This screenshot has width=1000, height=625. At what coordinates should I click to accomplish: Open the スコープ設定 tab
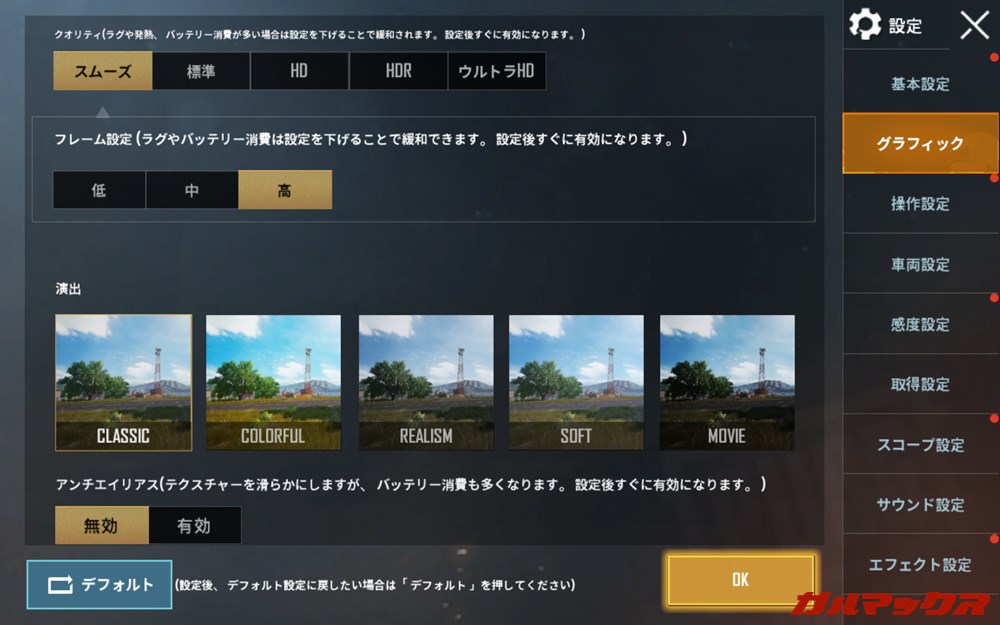[920, 445]
